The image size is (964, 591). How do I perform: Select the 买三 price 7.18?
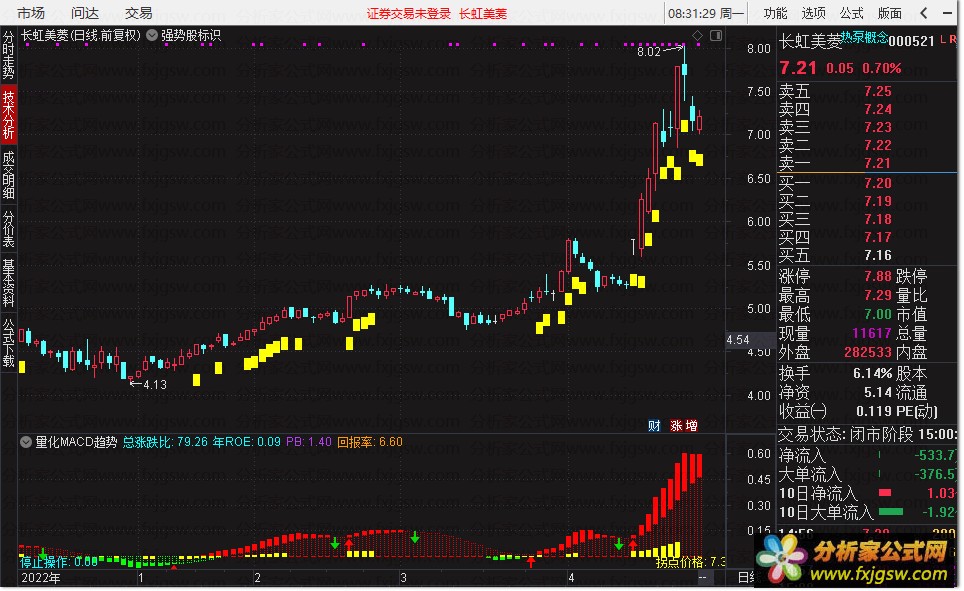click(878, 220)
